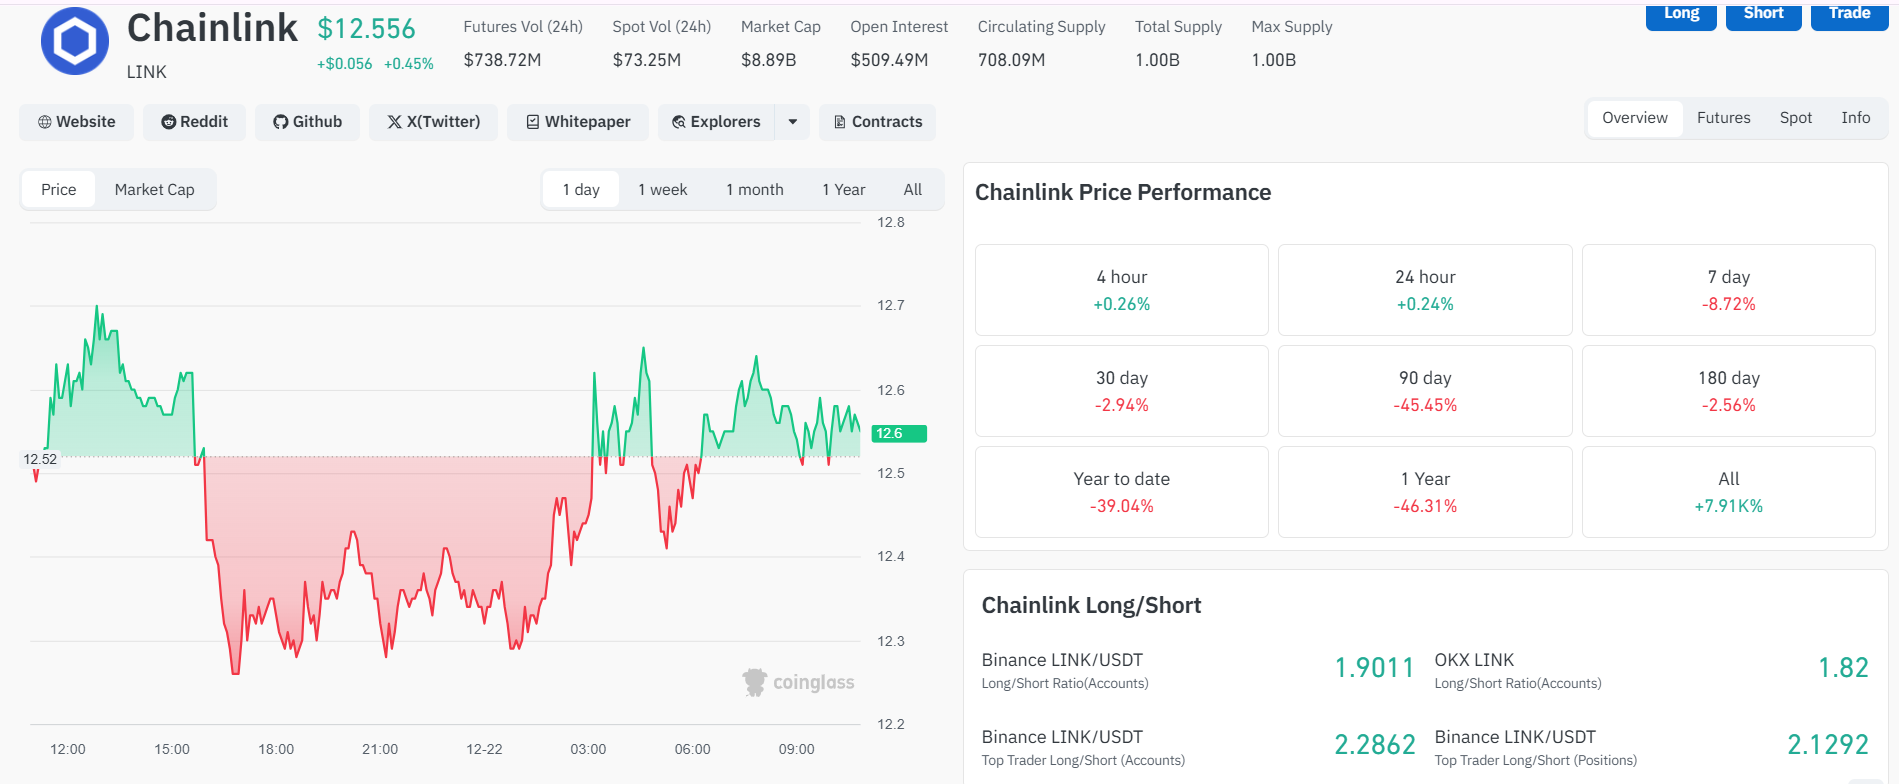Click the 7 day performance card
1899x784 pixels.
click(1728, 290)
